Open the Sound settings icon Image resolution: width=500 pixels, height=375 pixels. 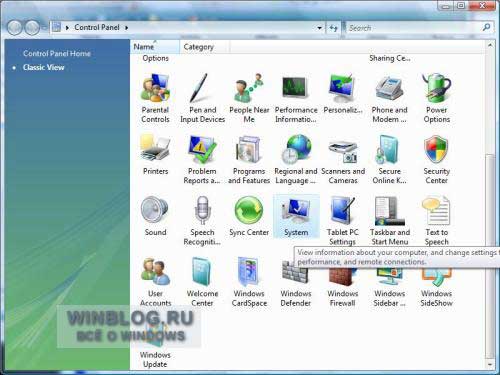pyautogui.click(x=155, y=211)
